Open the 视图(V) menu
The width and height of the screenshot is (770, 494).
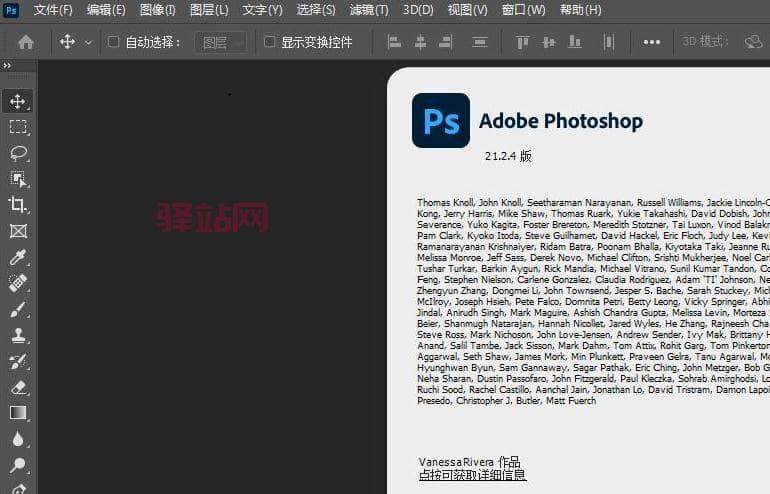(x=468, y=10)
